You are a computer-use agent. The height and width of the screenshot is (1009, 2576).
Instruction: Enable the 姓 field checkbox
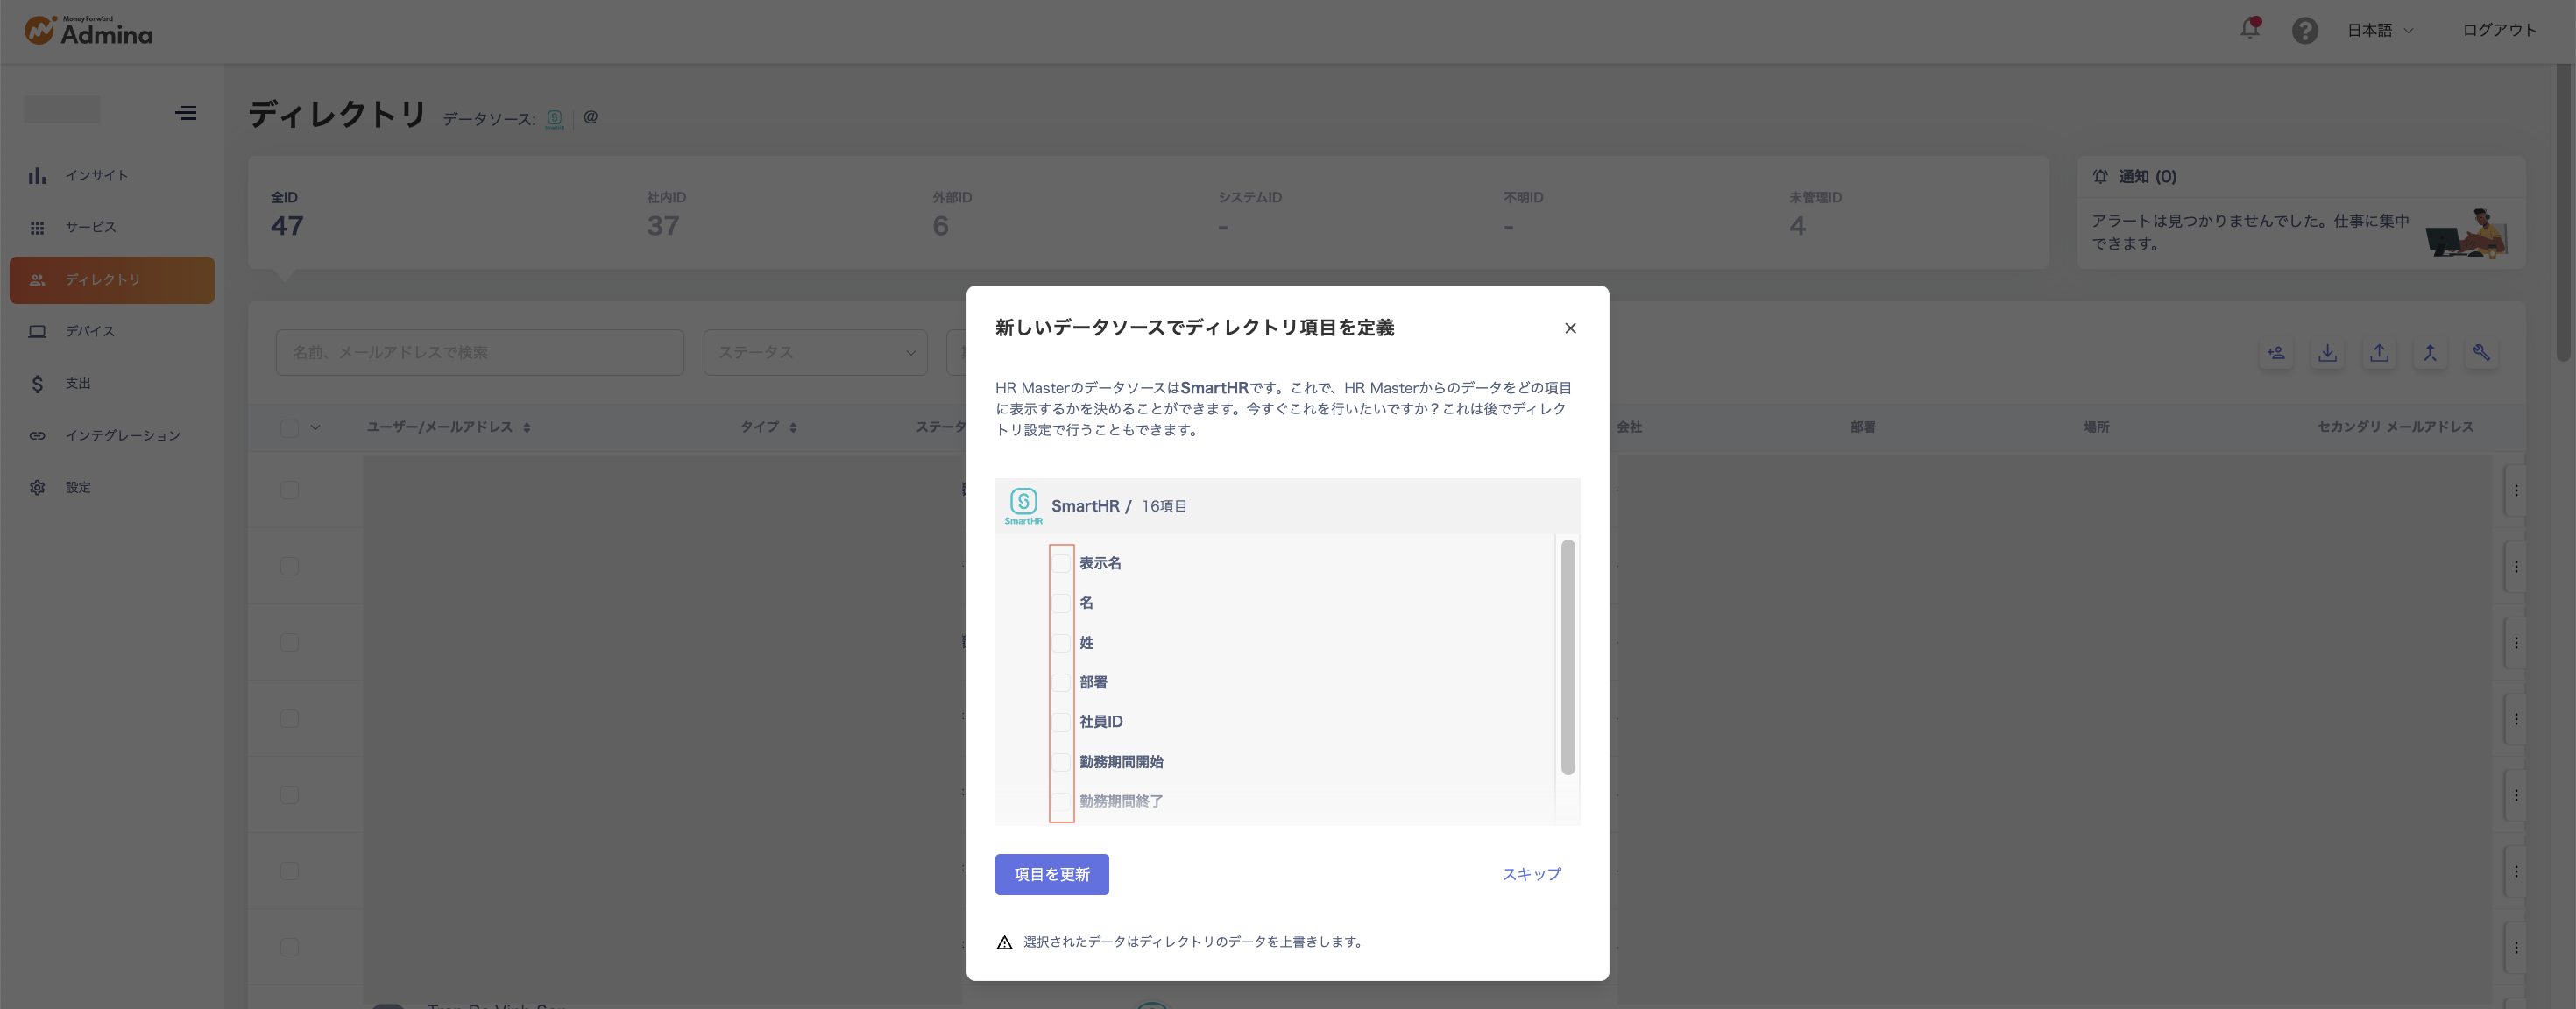coord(1061,643)
